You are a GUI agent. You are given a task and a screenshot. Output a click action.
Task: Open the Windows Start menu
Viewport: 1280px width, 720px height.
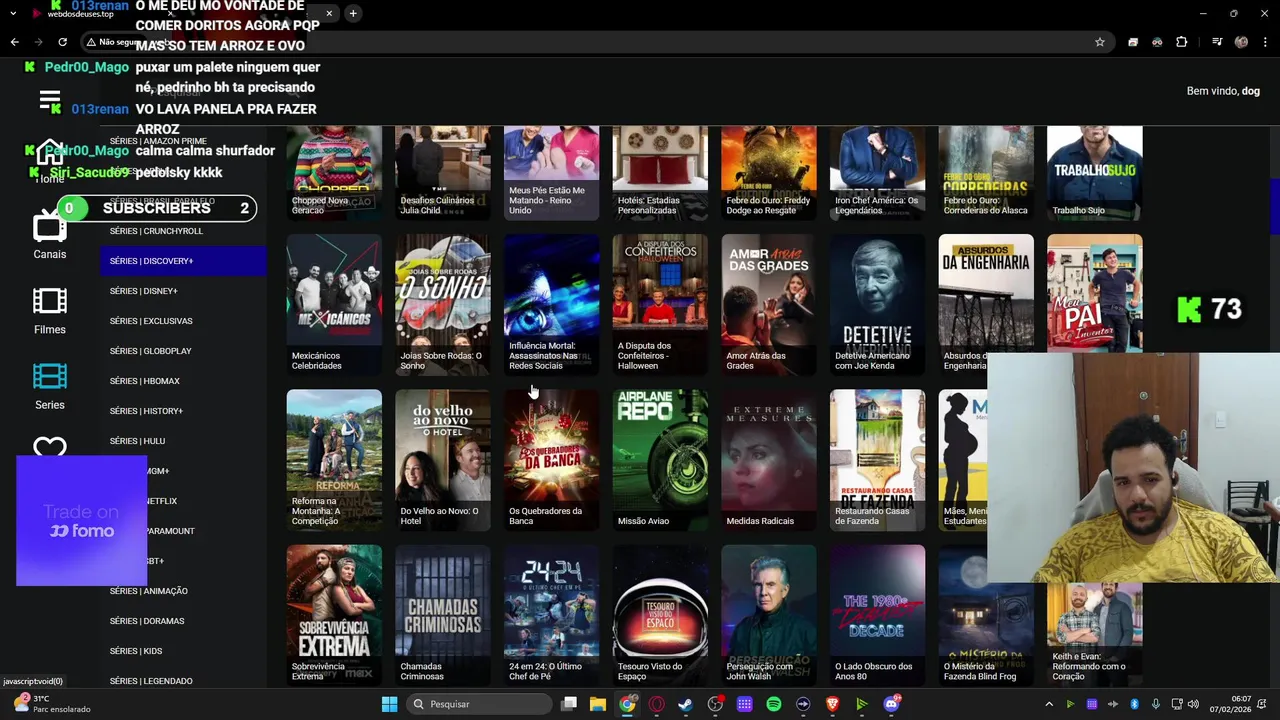[389, 704]
